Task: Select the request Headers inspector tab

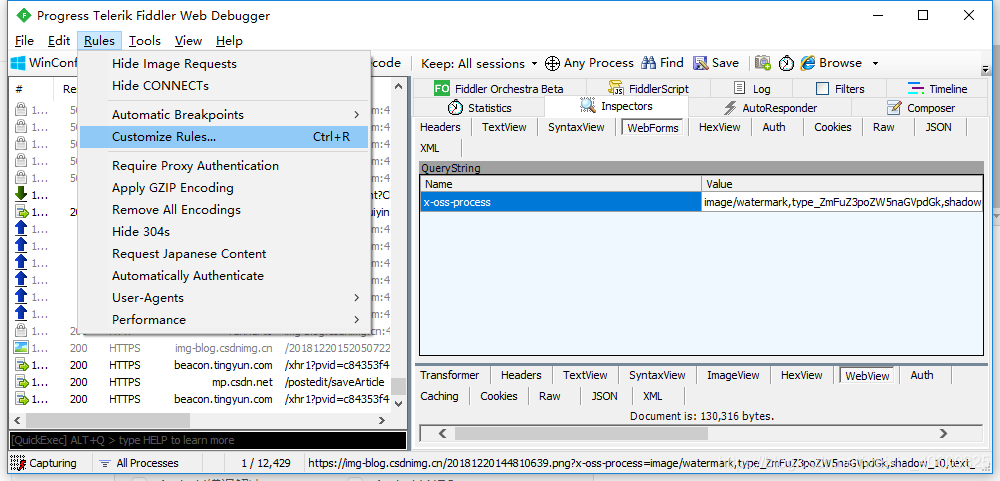Action: [x=440, y=127]
